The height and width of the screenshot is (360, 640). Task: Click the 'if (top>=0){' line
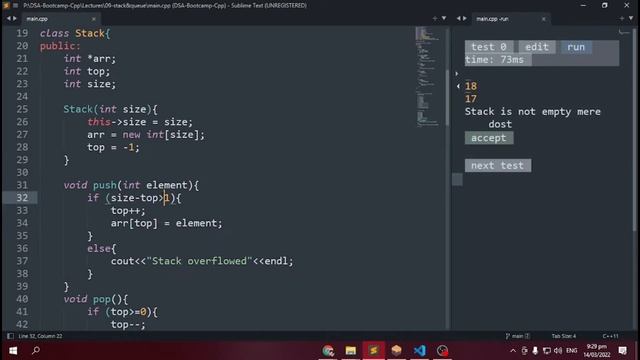point(122,311)
